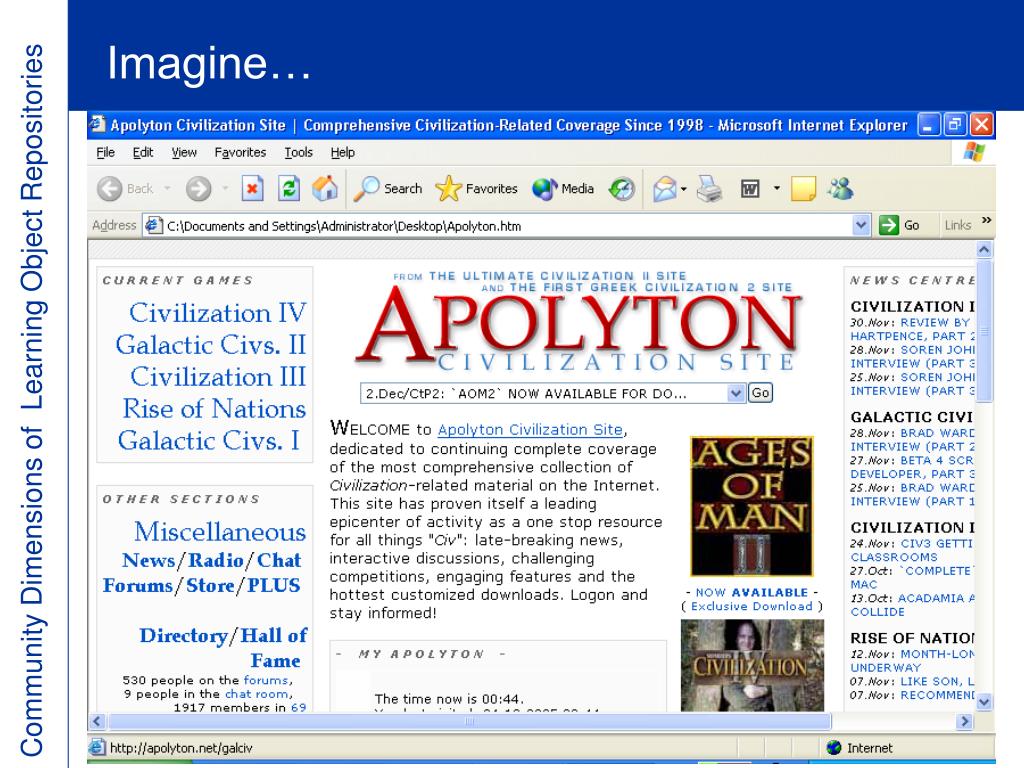
Task: Open the Chat link
Action: [x=279, y=560]
